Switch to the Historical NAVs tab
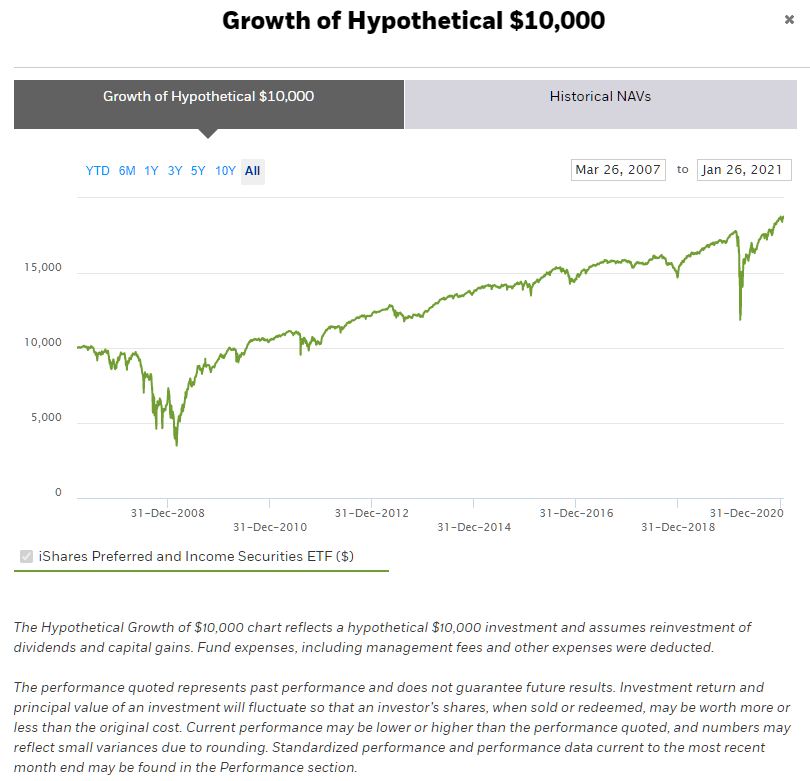This screenshot has height=781, width=810. [600, 104]
